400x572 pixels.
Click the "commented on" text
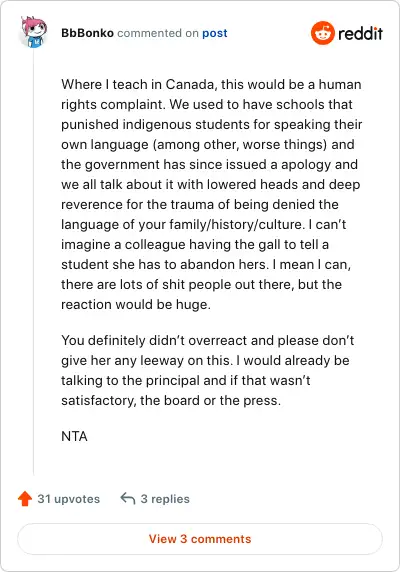click(x=158, y=33)
